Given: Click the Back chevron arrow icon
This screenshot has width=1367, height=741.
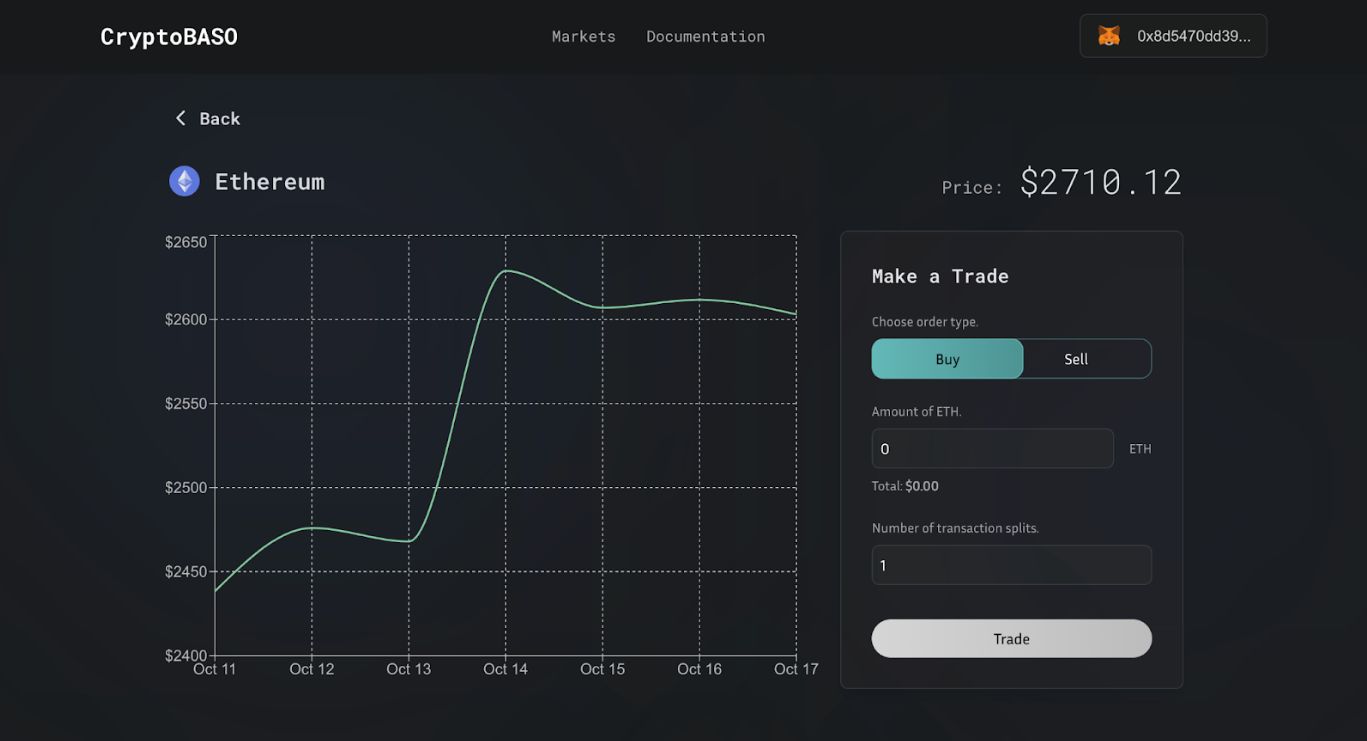Looking at the screenshot, I should 181,118.
